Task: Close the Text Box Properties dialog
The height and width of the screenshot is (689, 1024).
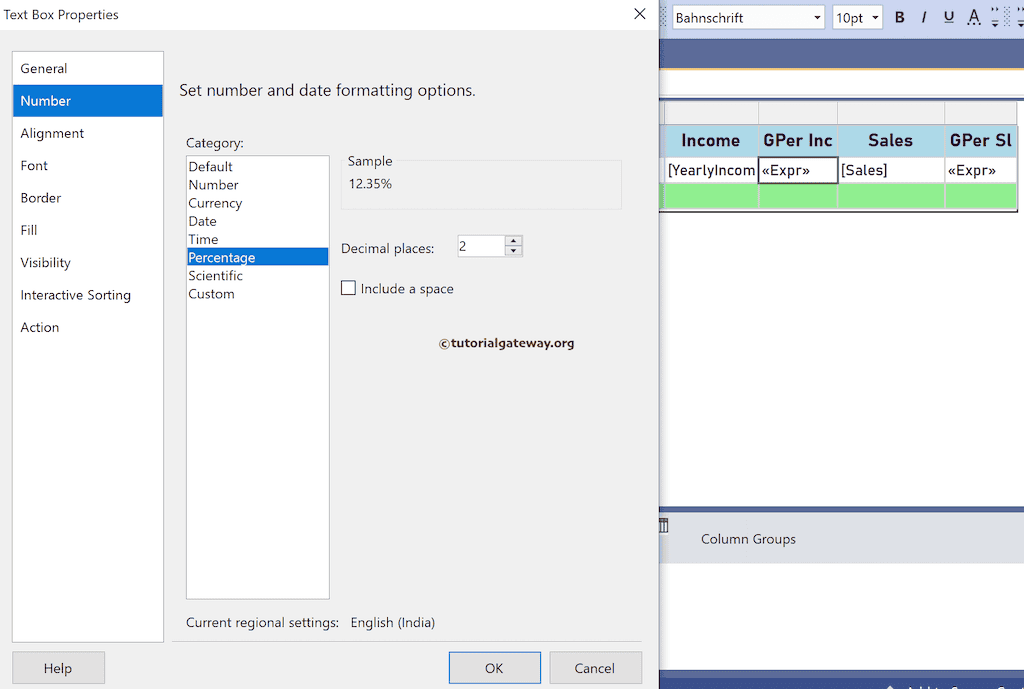Action: click(x=639, y=14)
